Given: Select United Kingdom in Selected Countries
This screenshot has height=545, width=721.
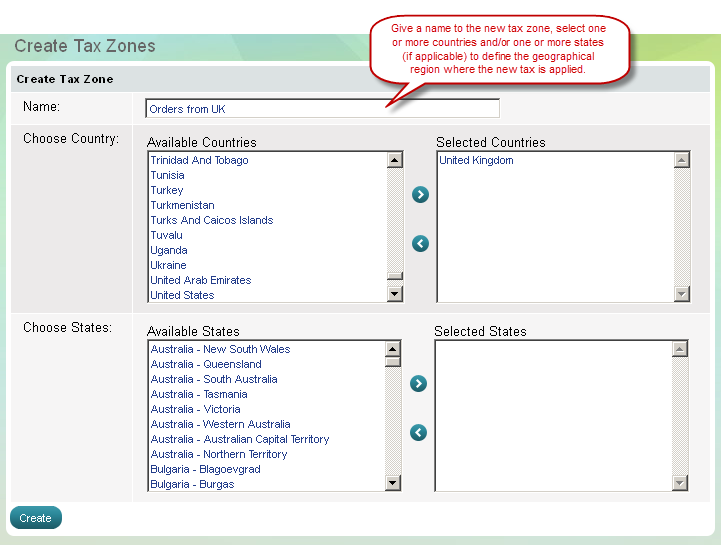Looking at the screenshot, I should pos(476,160).
